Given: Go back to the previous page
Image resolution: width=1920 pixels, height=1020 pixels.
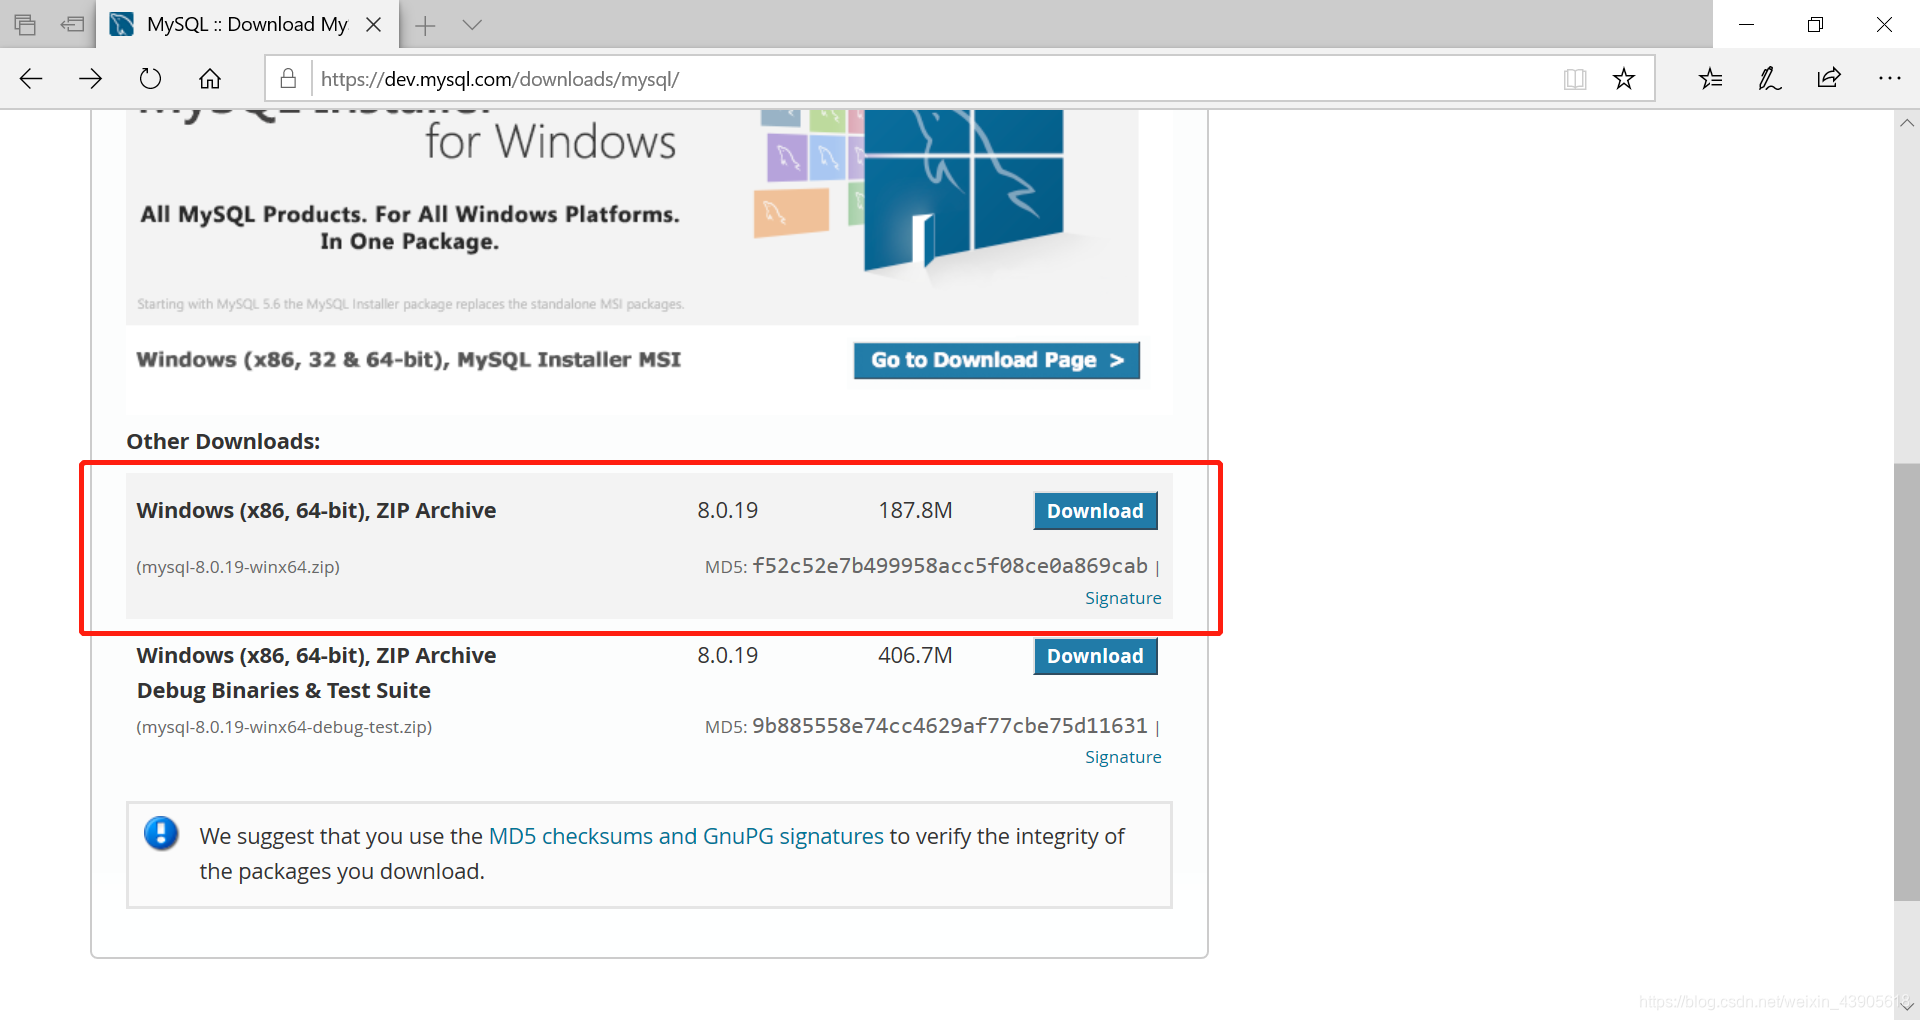Looking at the screenshot, I should click(x=31, y=79).
